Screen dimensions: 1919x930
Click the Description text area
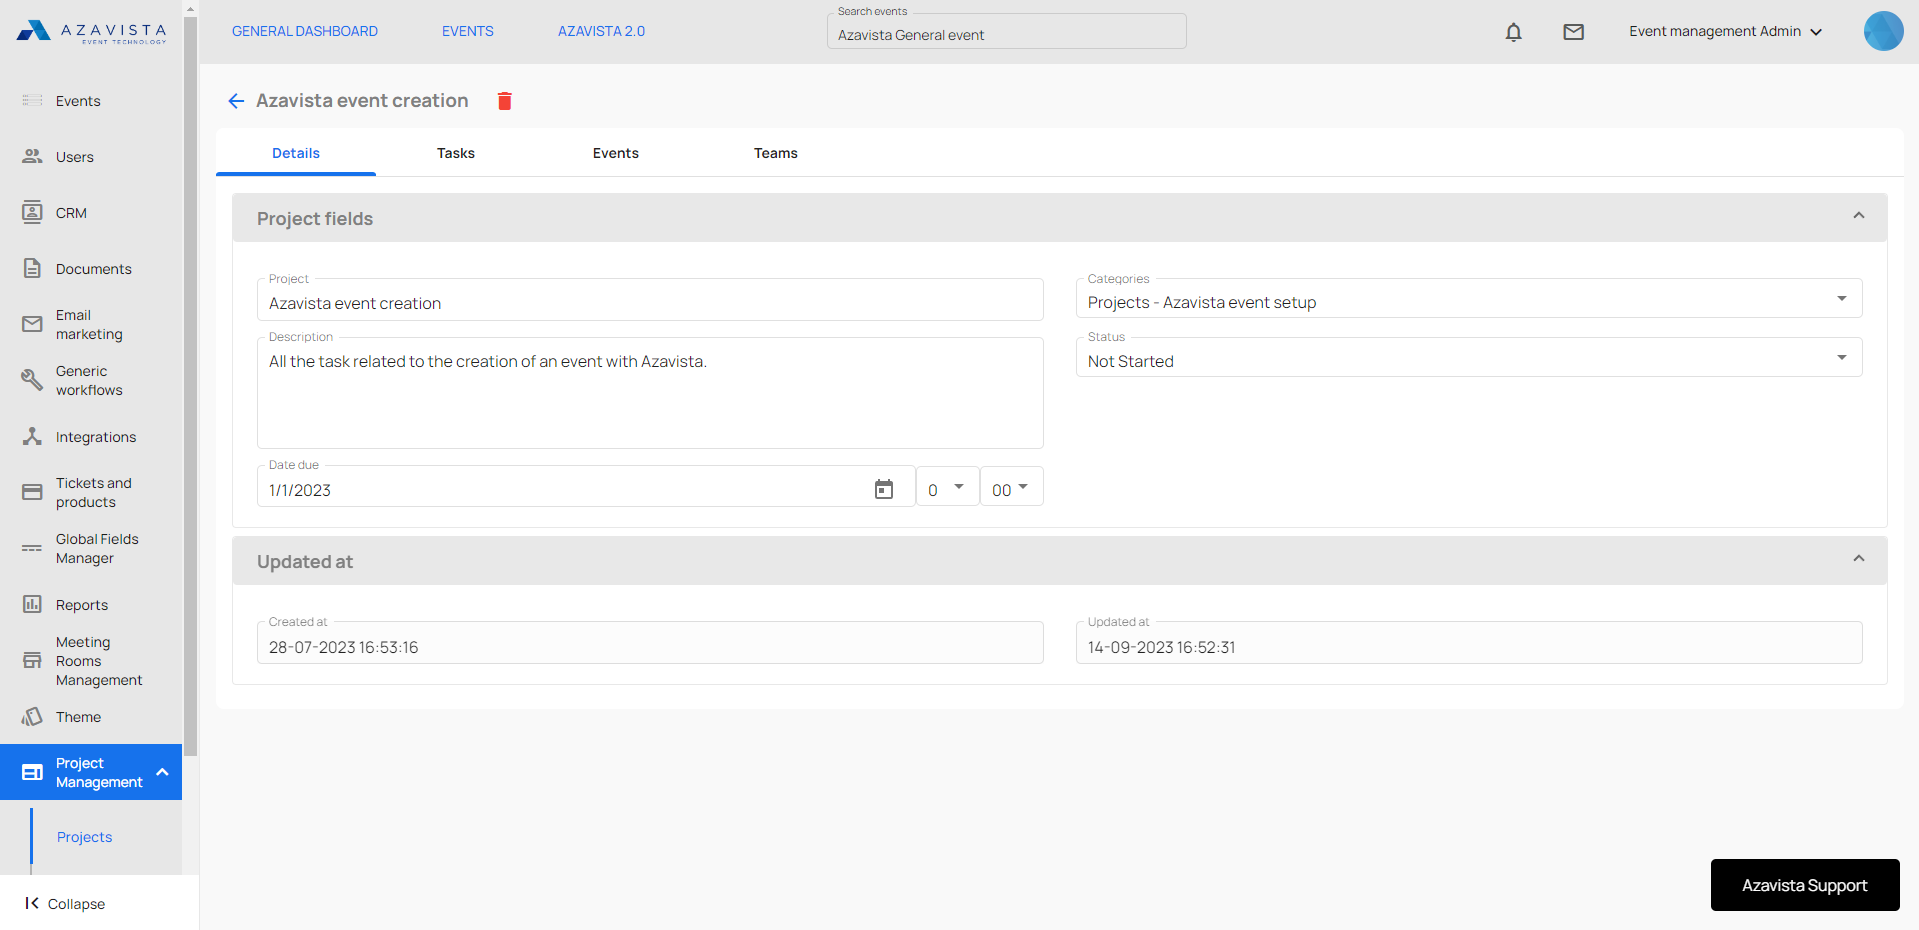tap(650, 393)
